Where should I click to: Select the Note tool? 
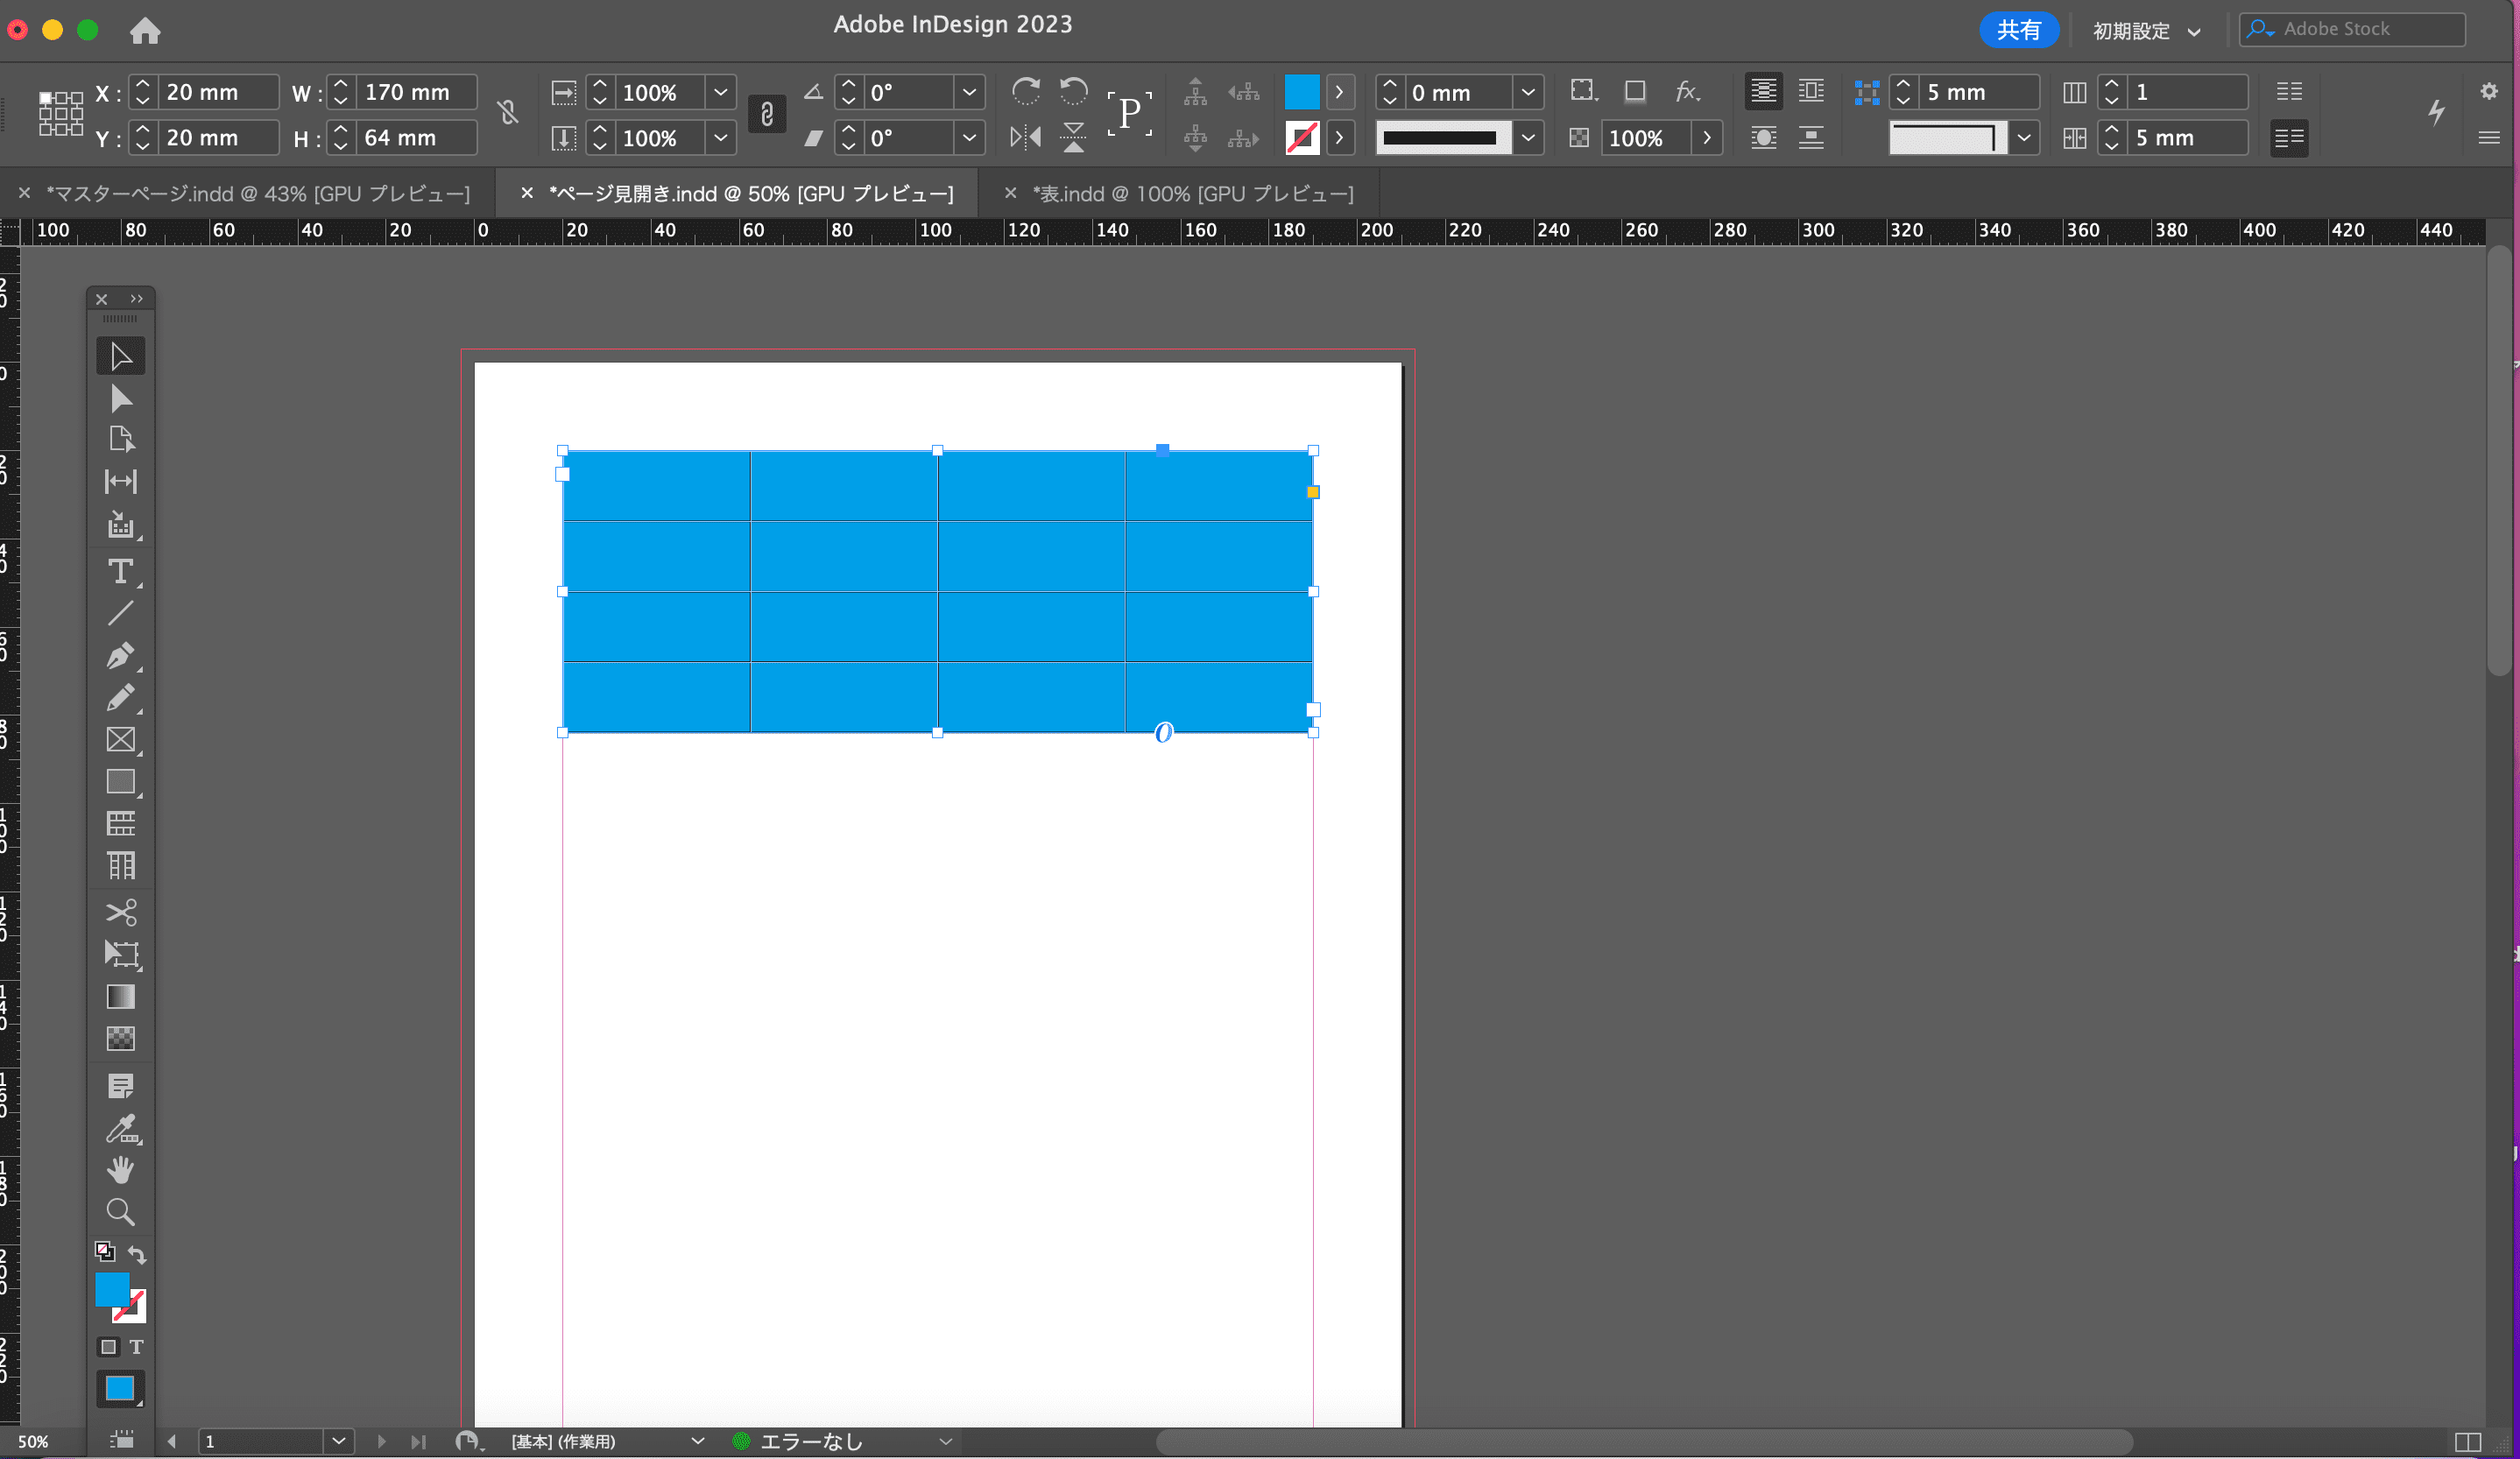tap(121, 1086)
